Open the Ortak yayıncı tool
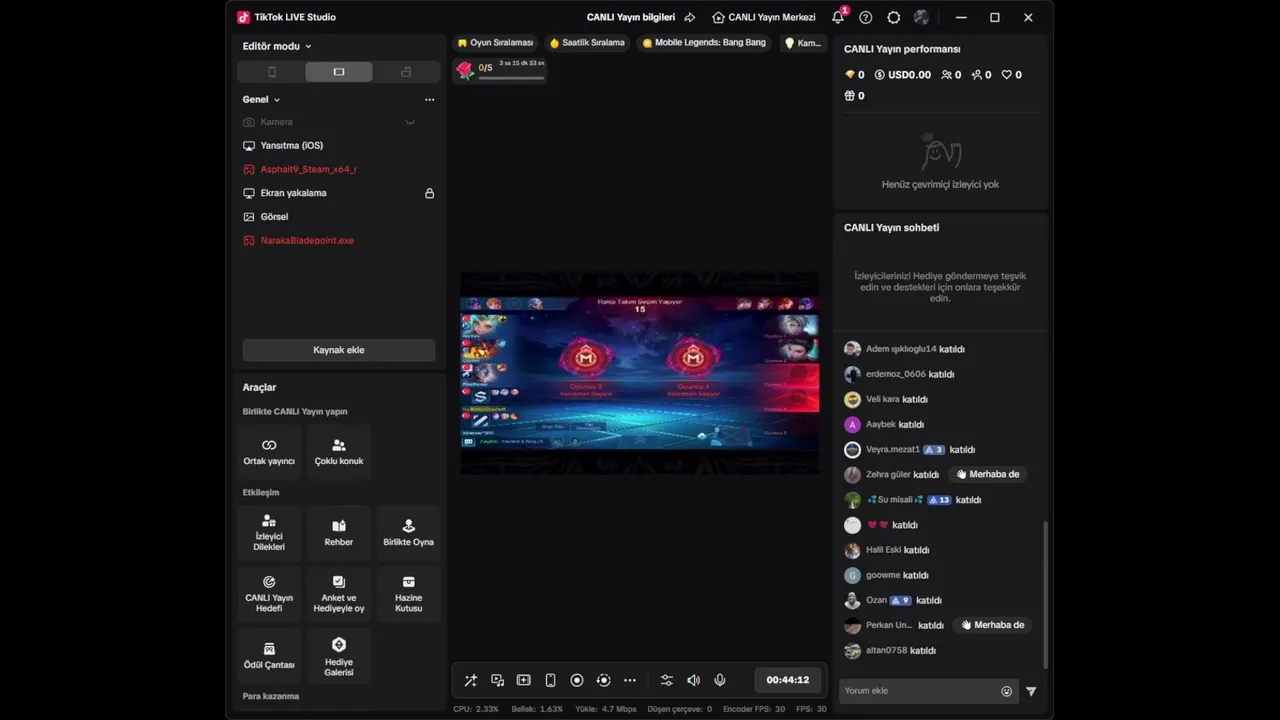The width and height of the screenshot is (1280, 720). coord(269,452)
